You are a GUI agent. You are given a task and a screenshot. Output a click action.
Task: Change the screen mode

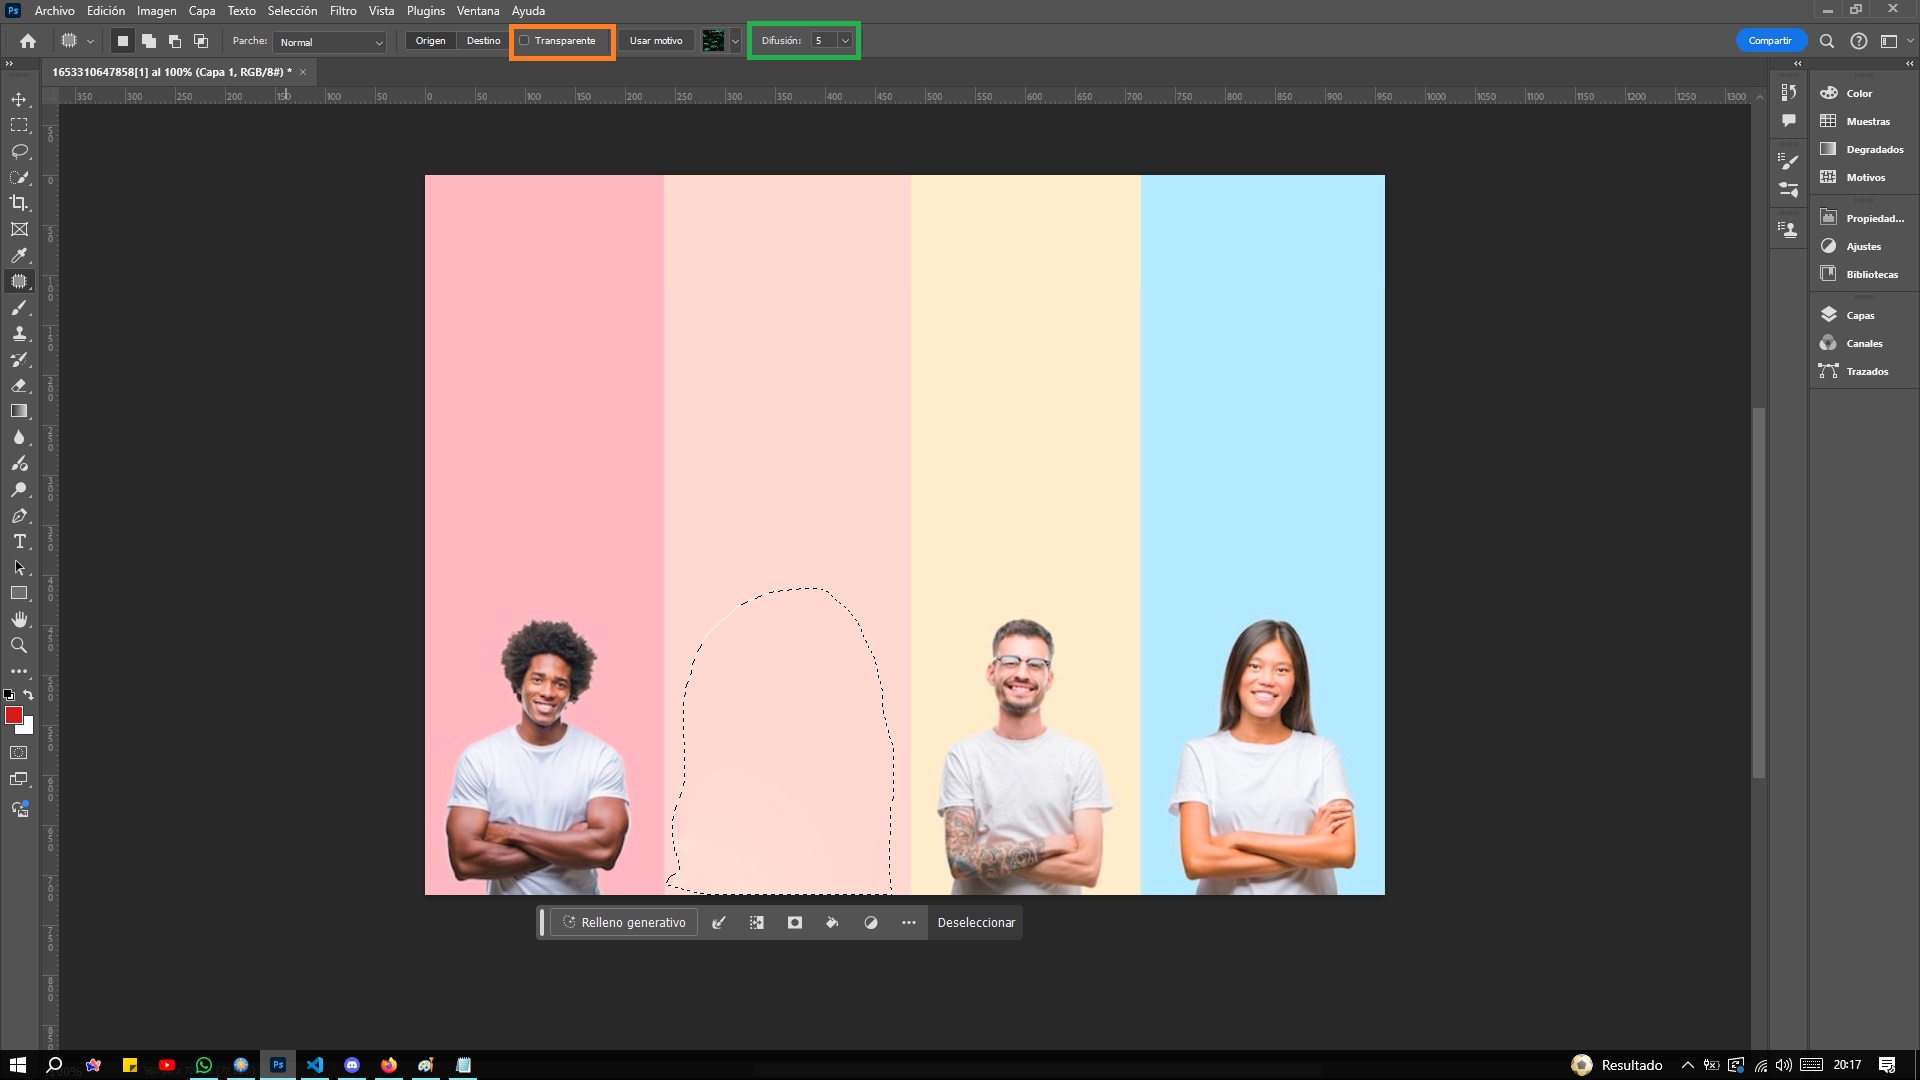click(x=19, y=779)
